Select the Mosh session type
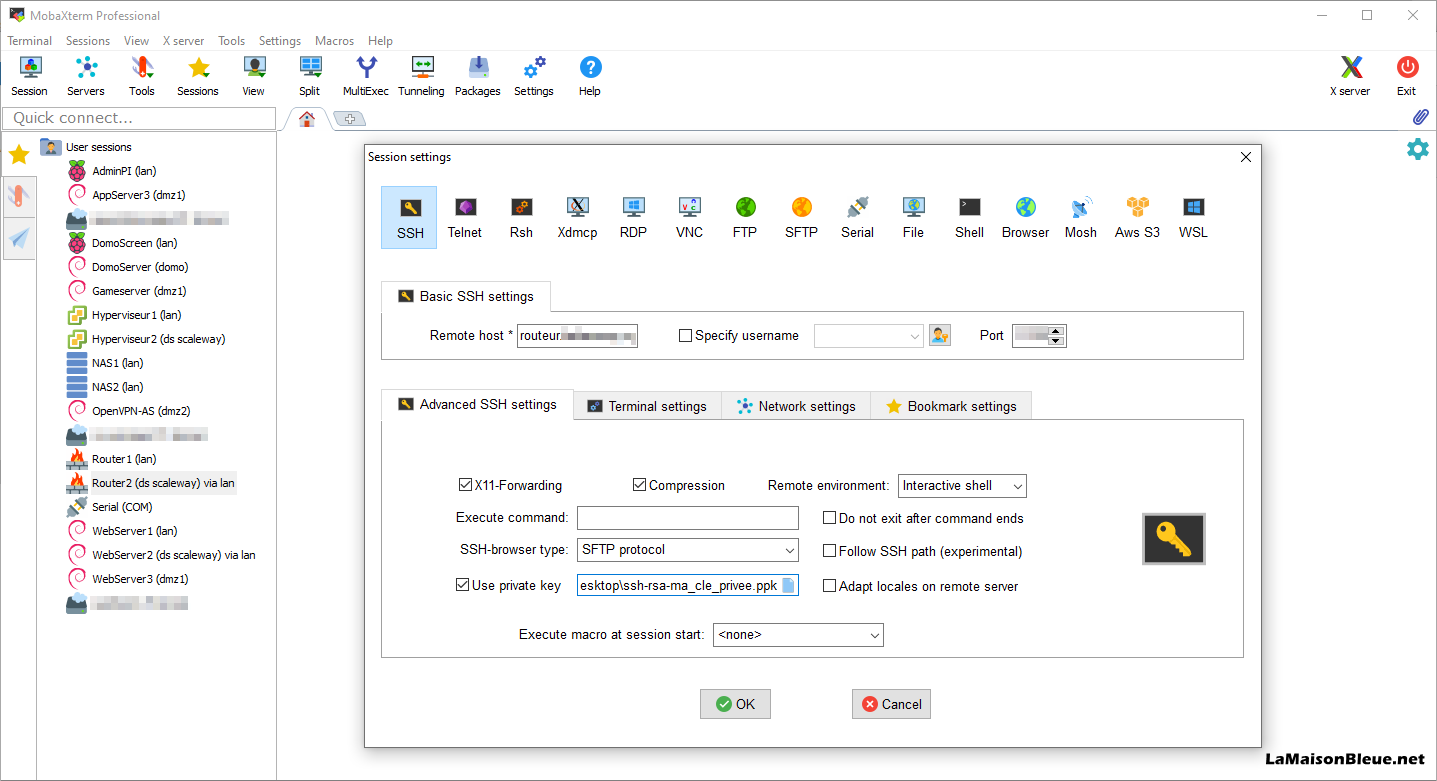Viewport: 1437px width, 781px height. click(1081, 217)
